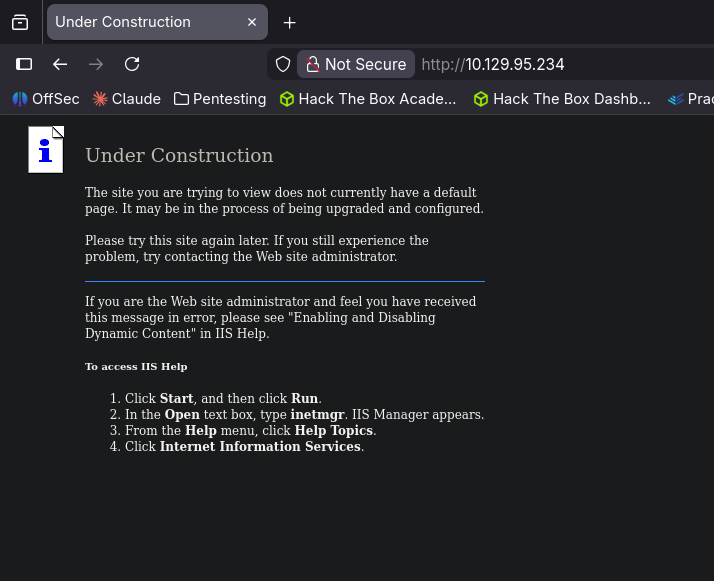The width and height of the screenshot is (714, 581).
Task: Open the tracking protection shield panel
Action: coord(283,64)
